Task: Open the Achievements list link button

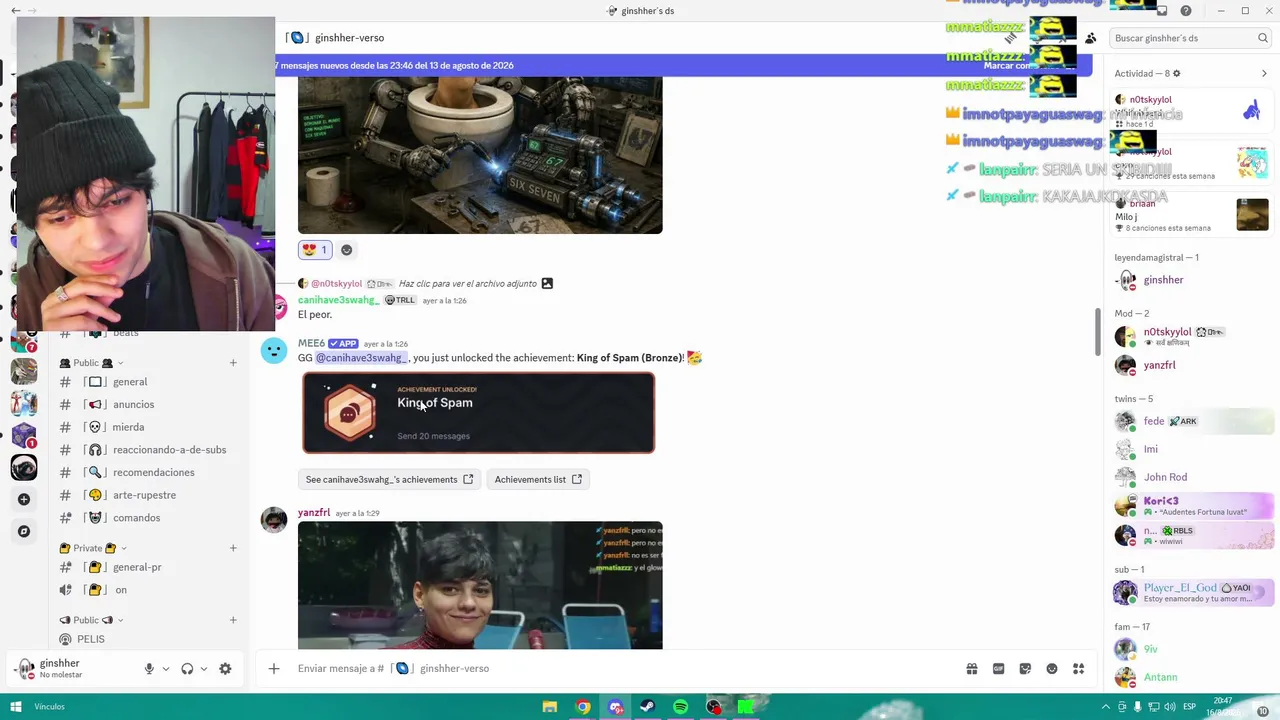Action: 538,479
